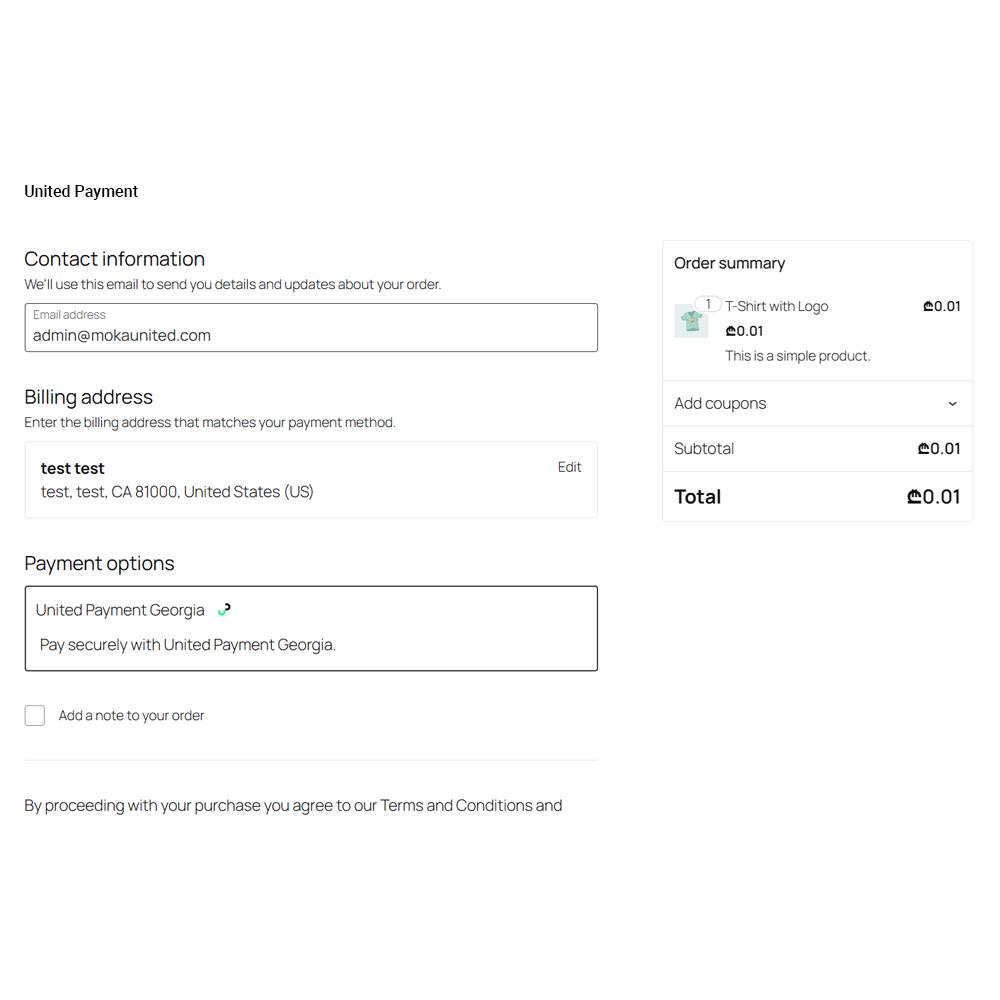1000x1000 pixels.
Task: Click the Edit link for billing address
Action: coord(569,466)
